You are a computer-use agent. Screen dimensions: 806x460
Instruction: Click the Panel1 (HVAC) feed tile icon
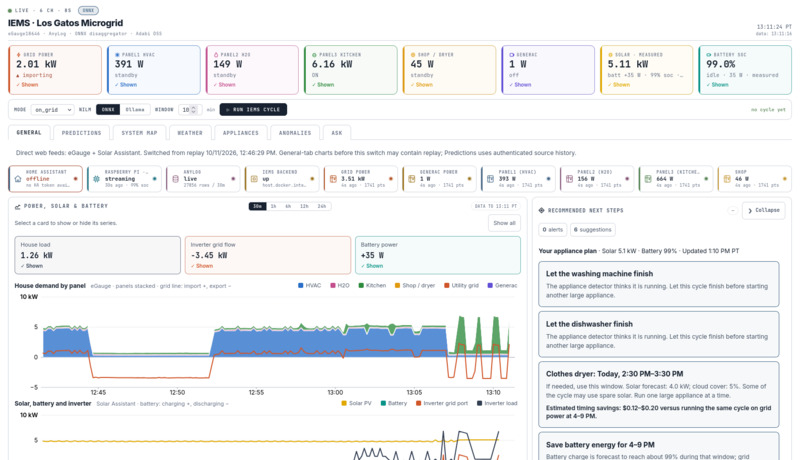pyautogui.click(x=490, y=179)
